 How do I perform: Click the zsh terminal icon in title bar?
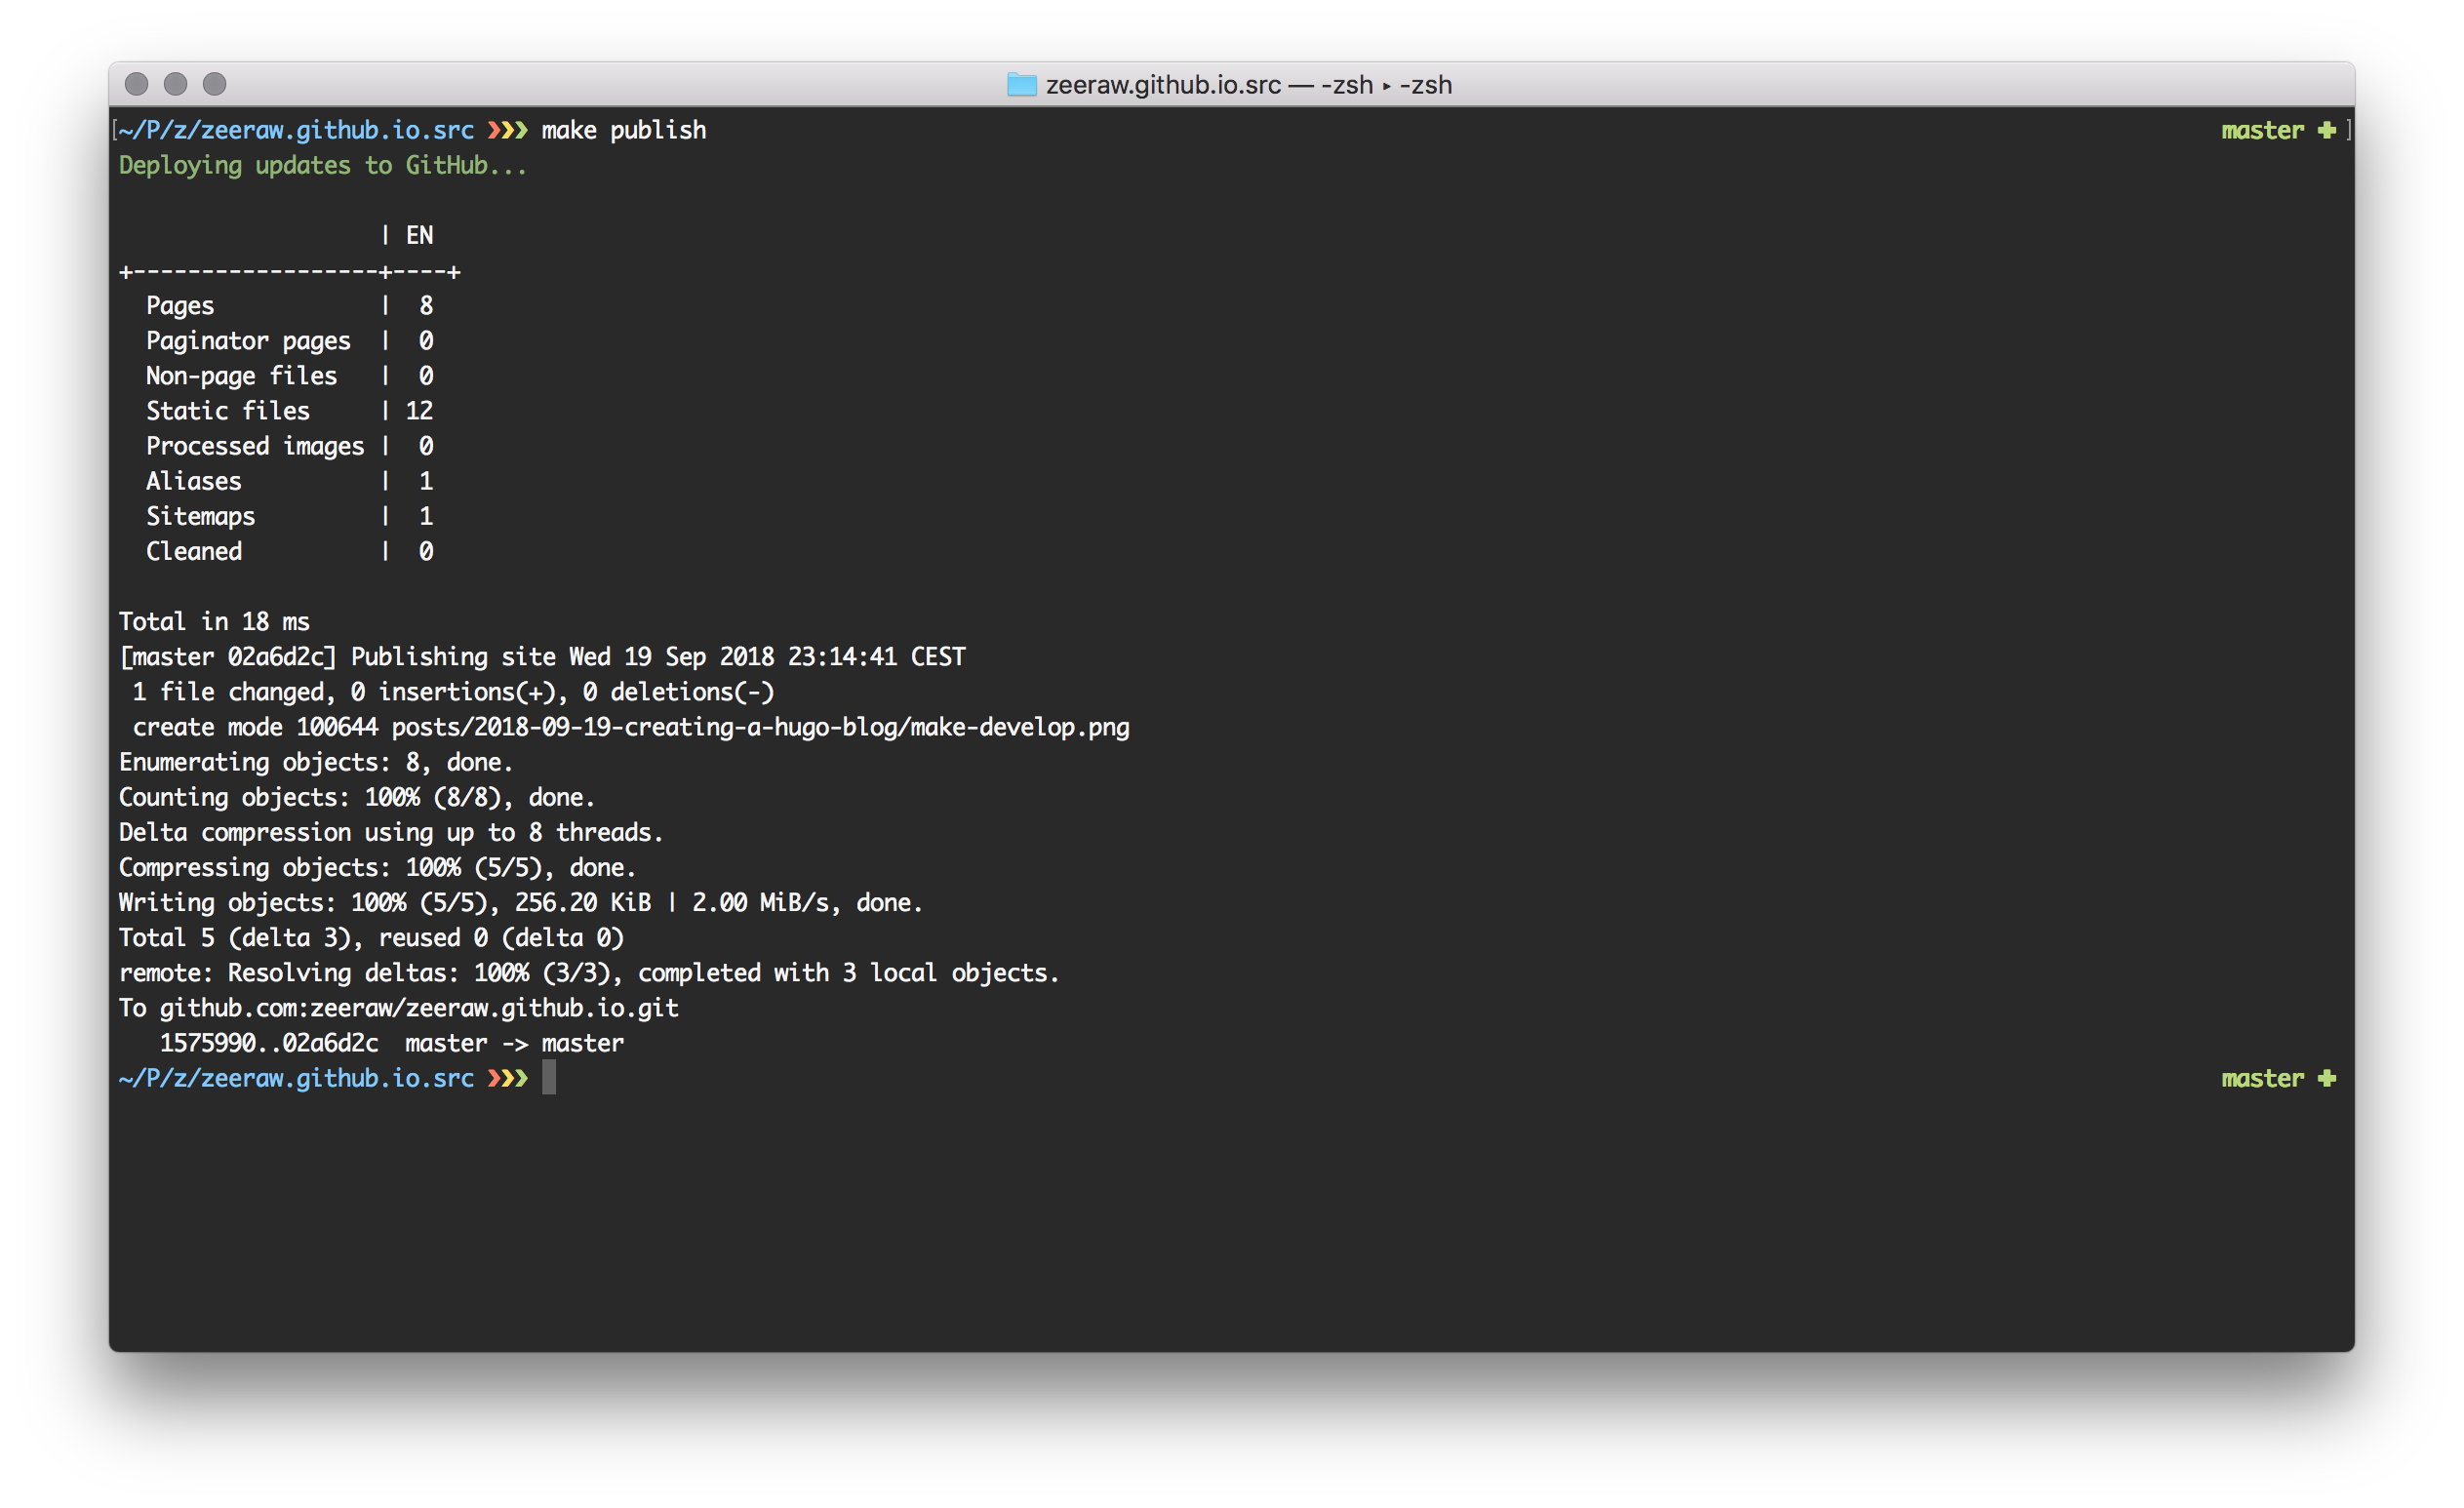1020,83
